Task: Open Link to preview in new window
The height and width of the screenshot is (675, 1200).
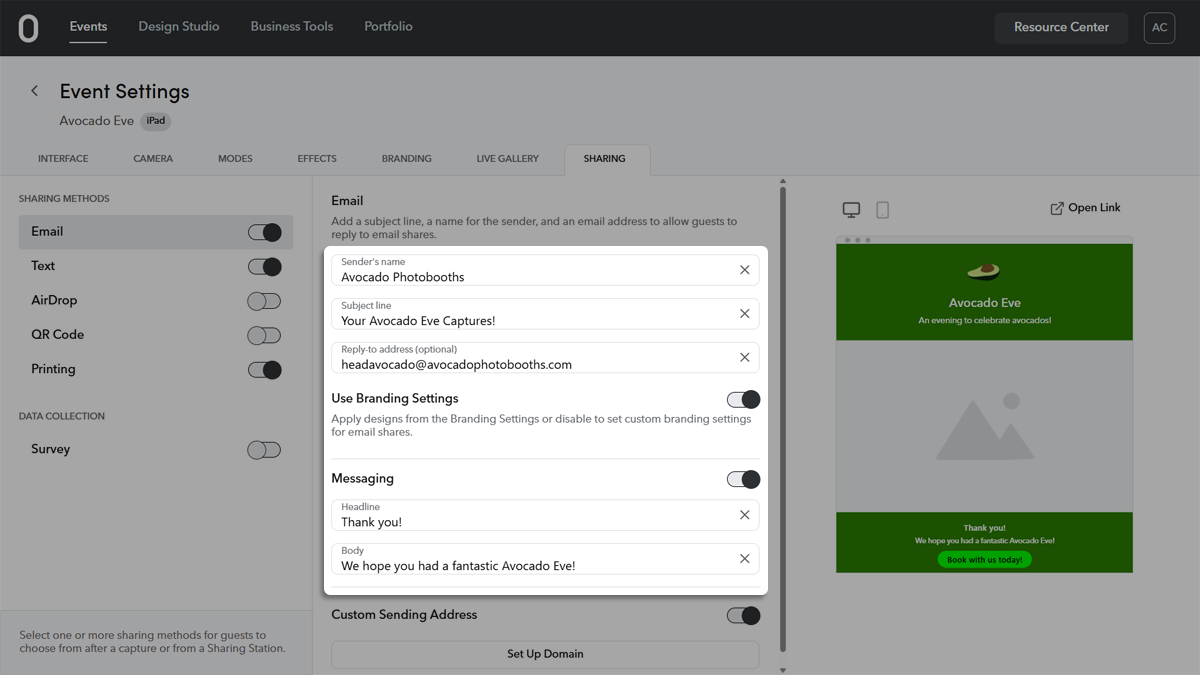Action: pyautogui.click(x=1085, y=208)
